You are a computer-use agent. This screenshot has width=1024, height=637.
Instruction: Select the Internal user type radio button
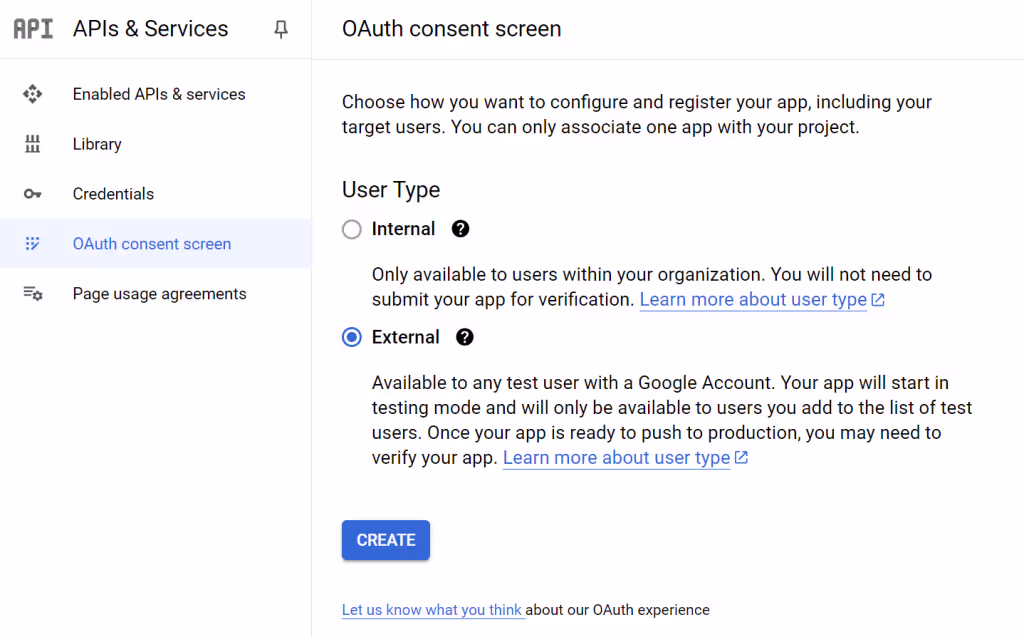(351, 229)
